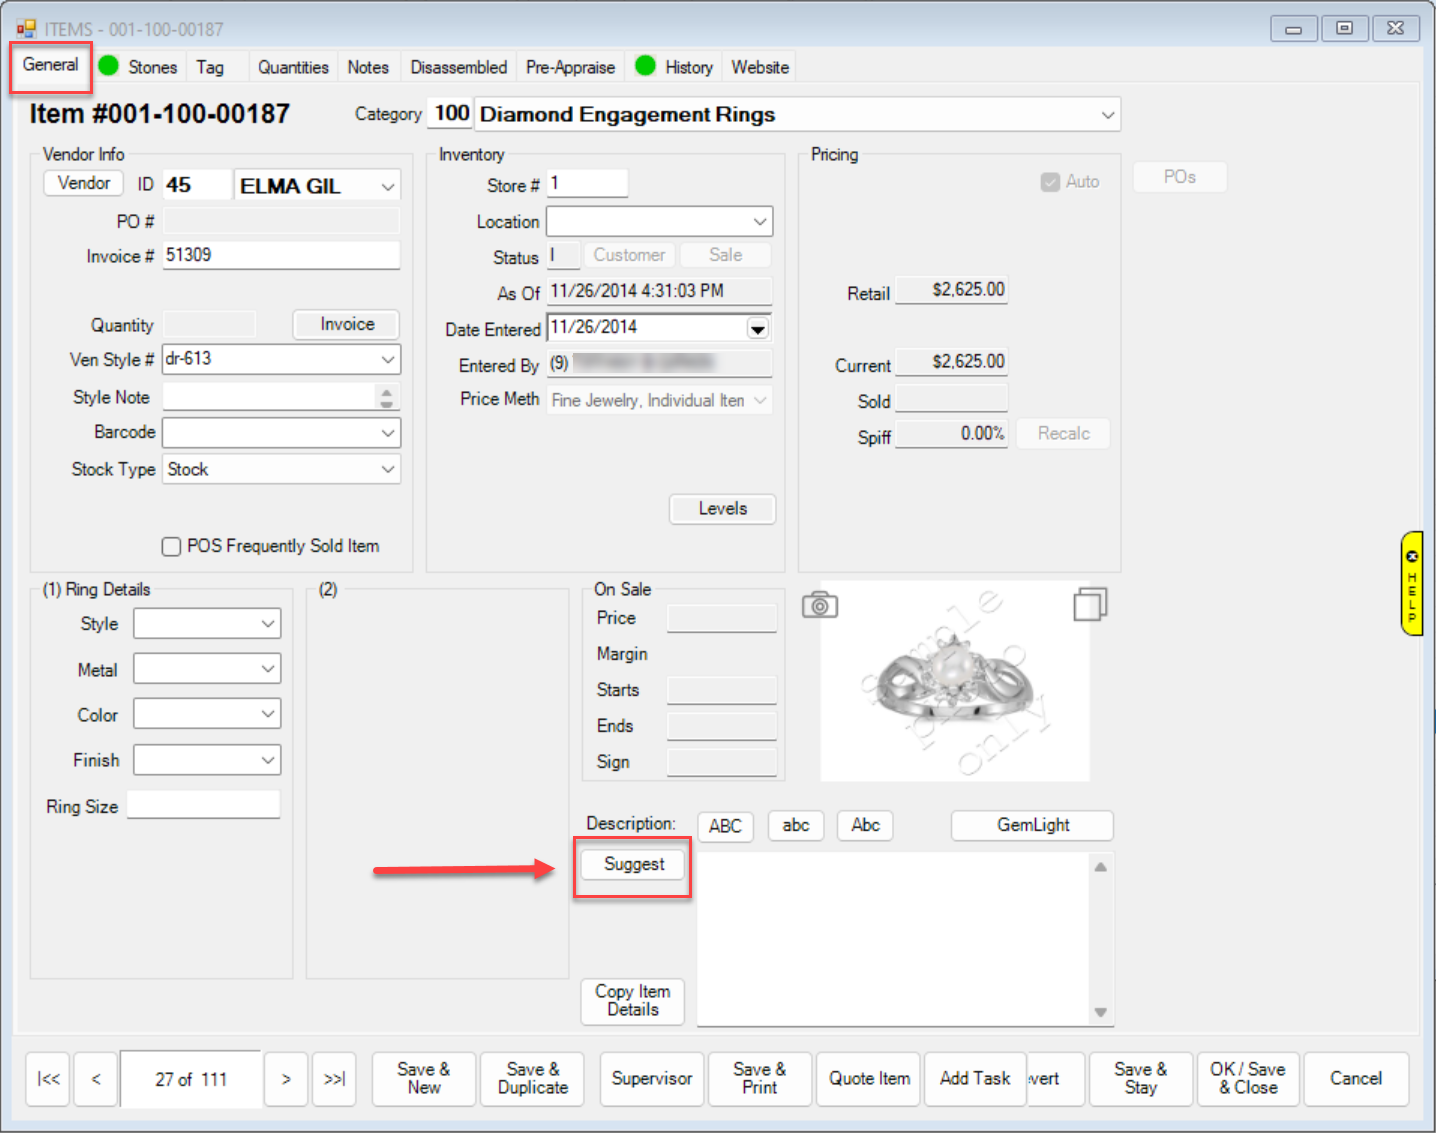Open the History tab
Image resolution: width=1436 pixels, height=1133 pixels.
coord(688,67)
